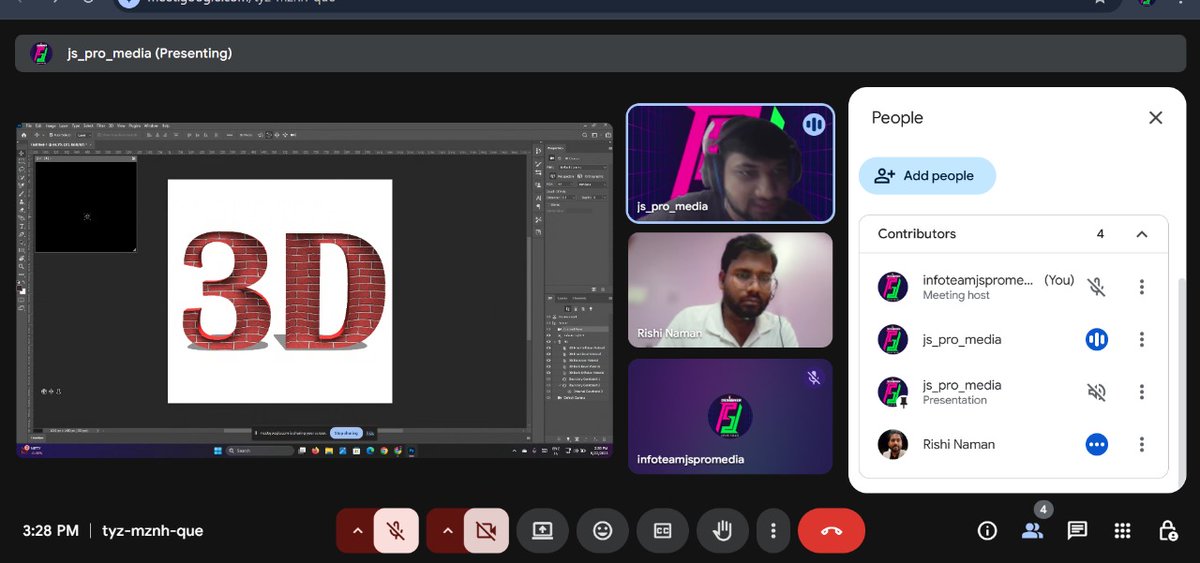
Task: Turn on the camera in the bottom bar
Action: 487,531
